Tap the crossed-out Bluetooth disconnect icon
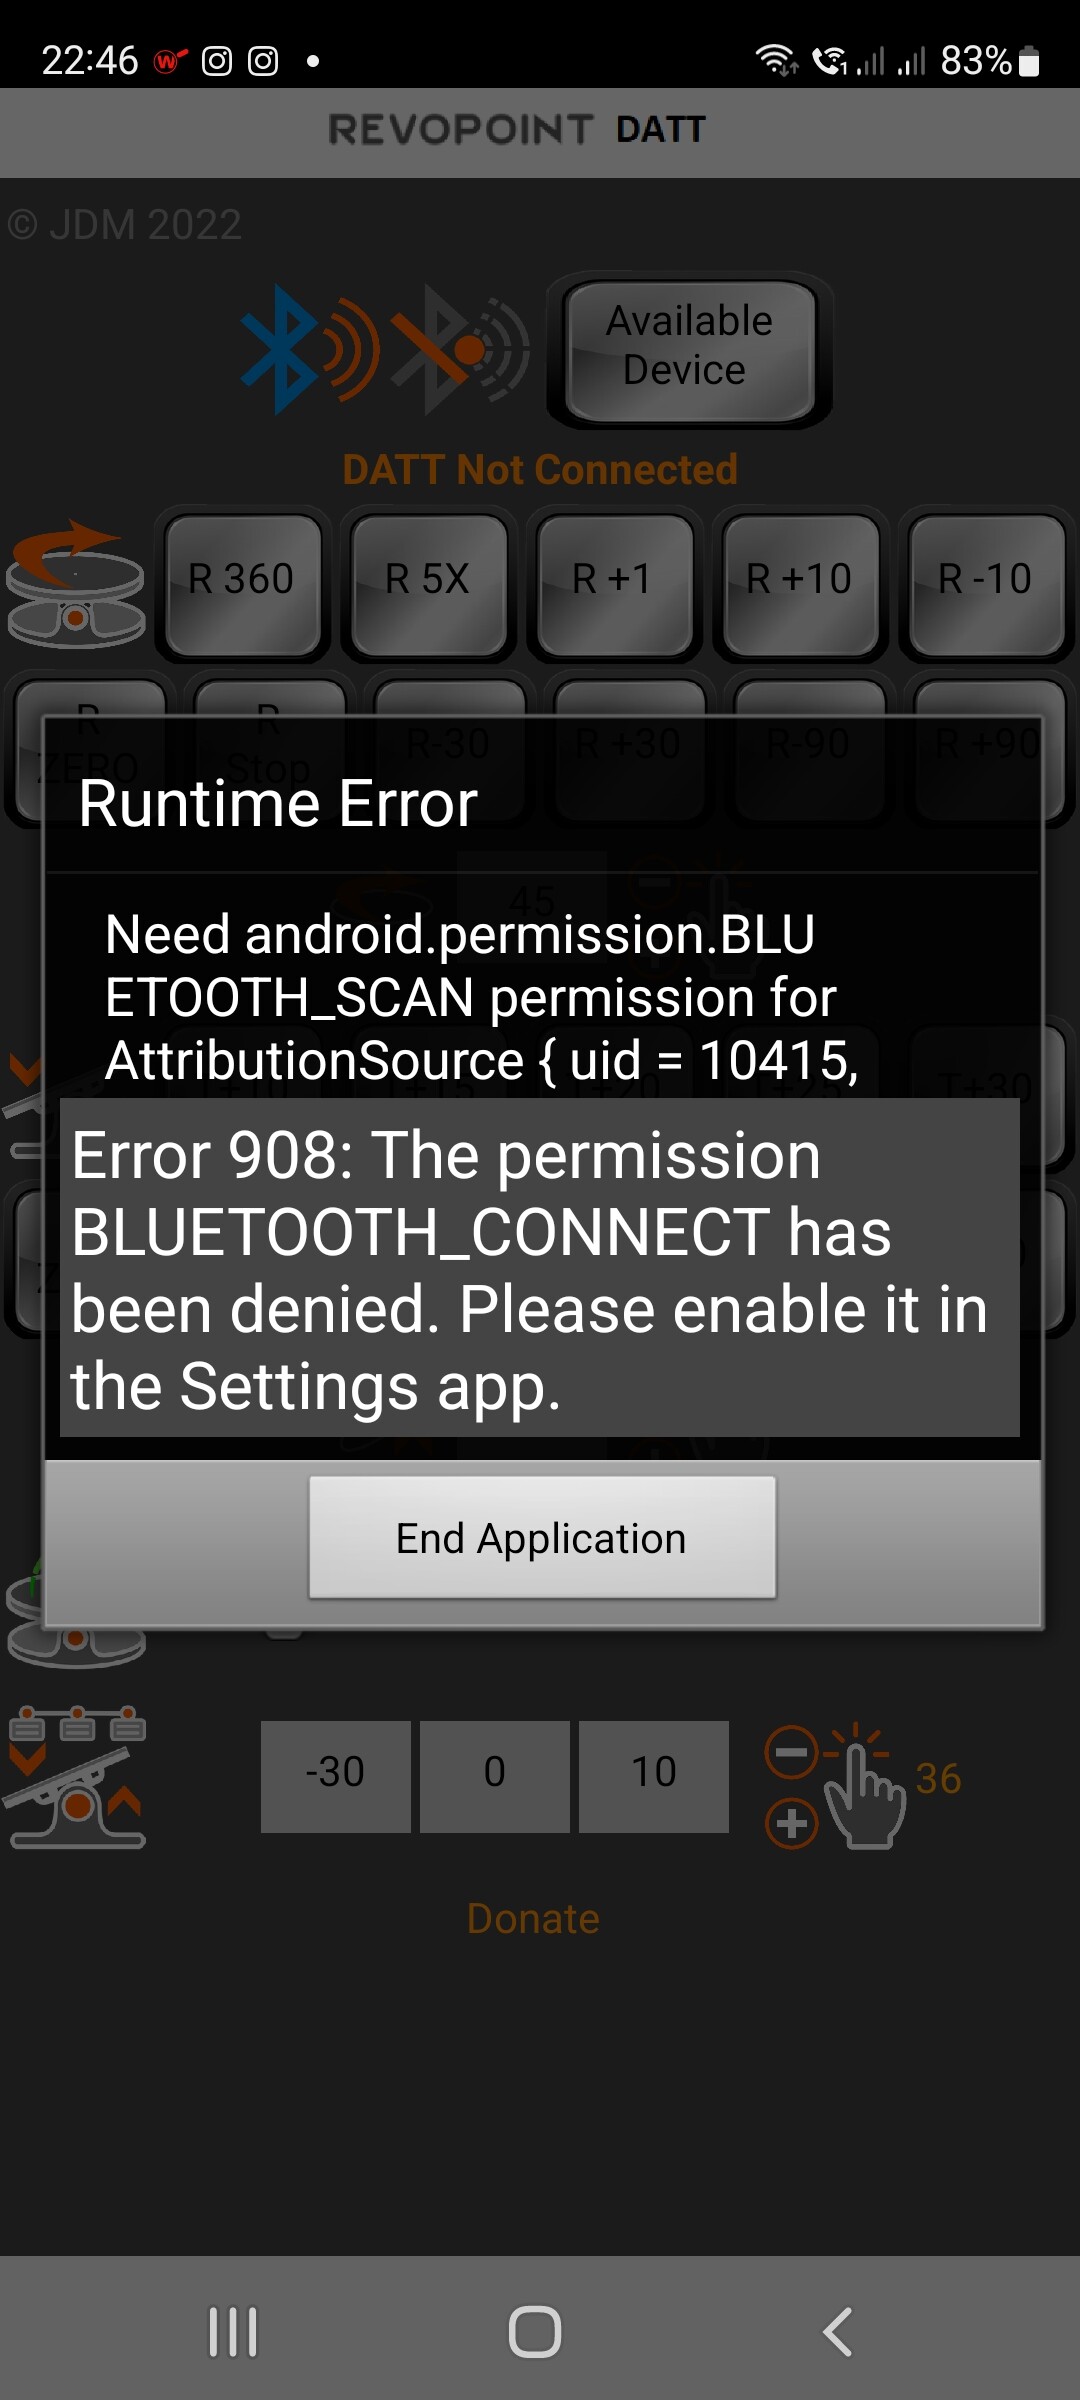The image size is (1080, 2400). [x=460, y=350]
